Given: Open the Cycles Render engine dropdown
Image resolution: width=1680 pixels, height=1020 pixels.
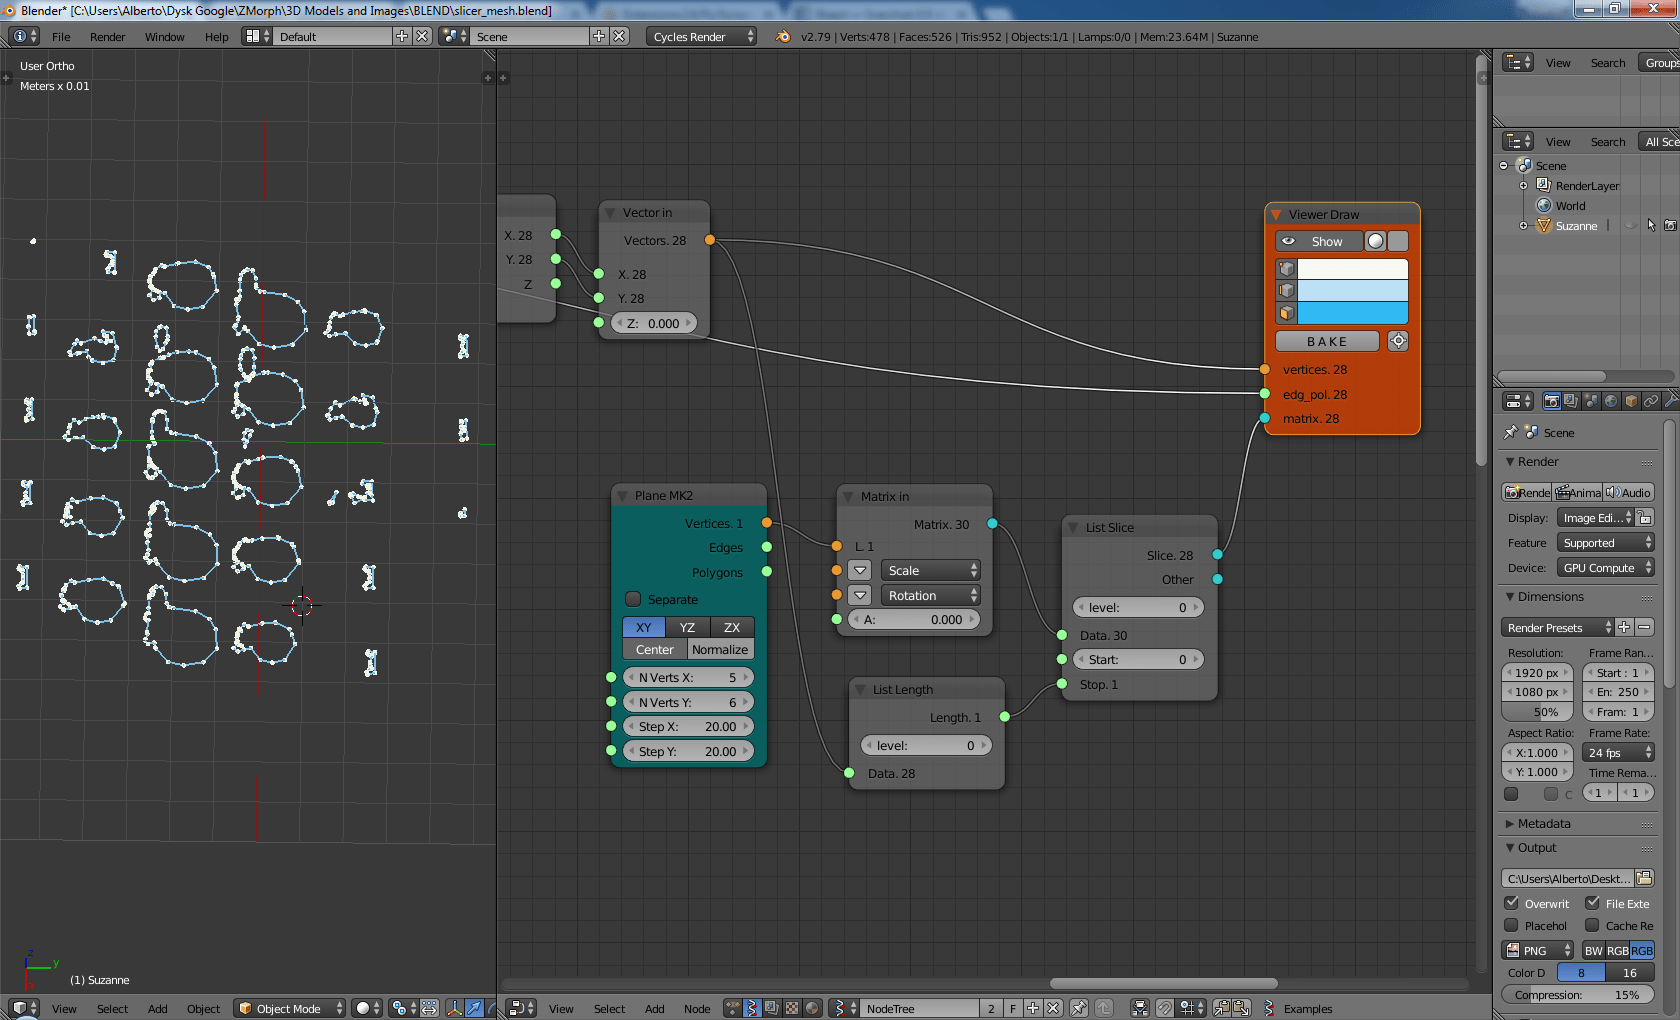Looking at the screenshot, I should coord(702,36).
